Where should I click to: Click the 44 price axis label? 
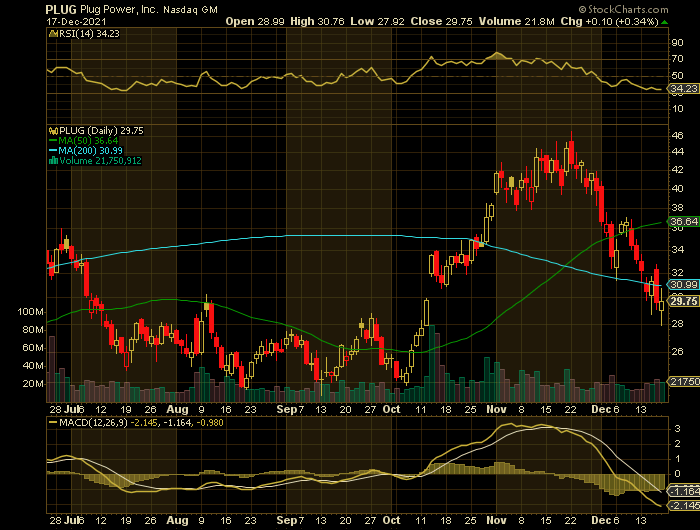(x=677, y=152)
